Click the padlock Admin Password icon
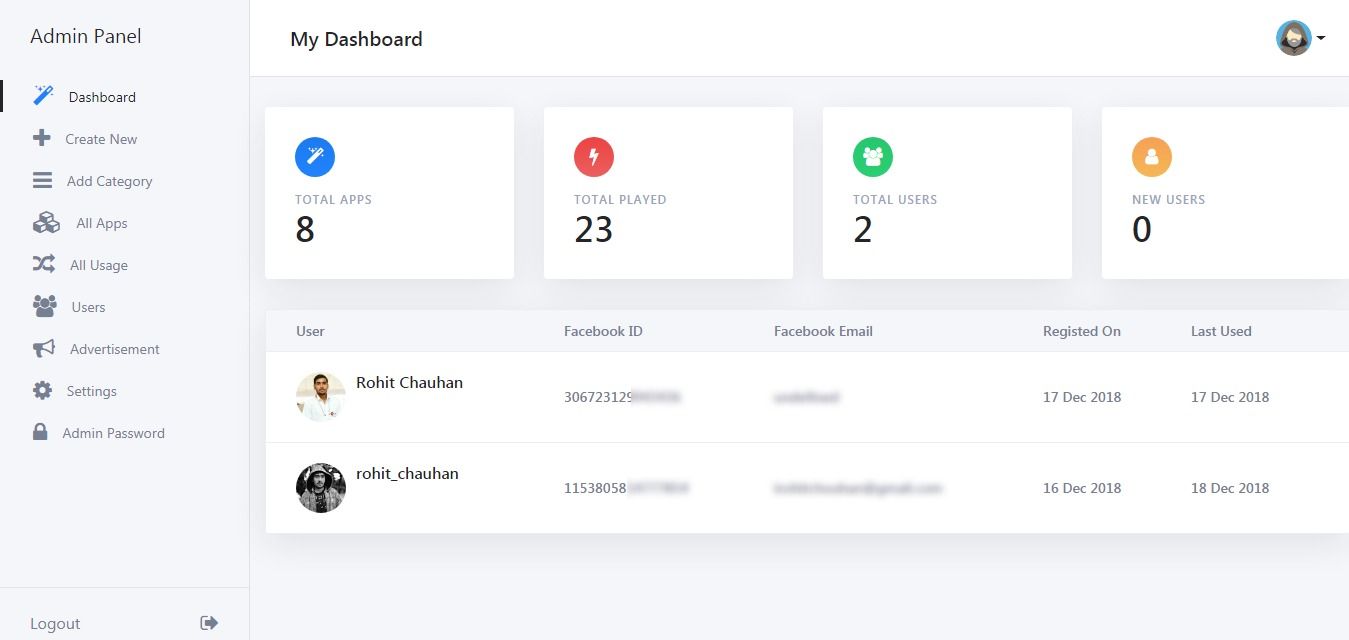 (x=40, y=432)
